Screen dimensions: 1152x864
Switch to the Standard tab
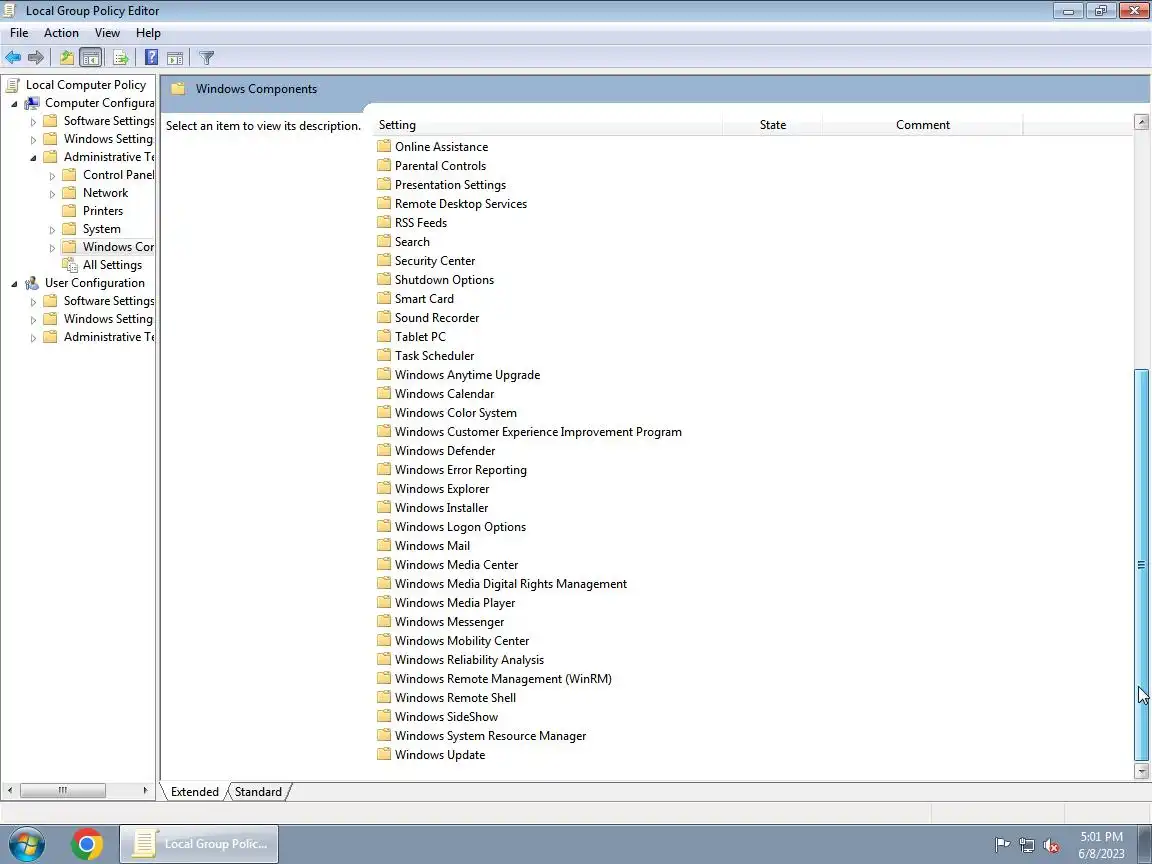point(258,792)
